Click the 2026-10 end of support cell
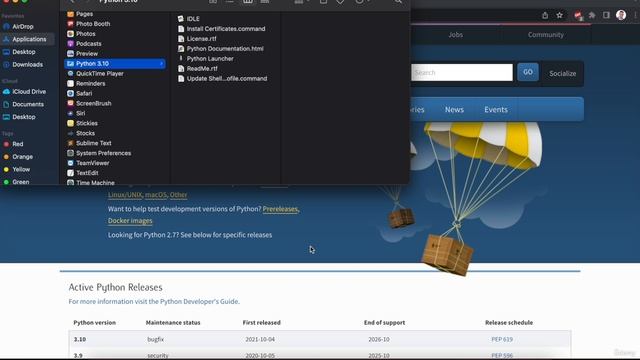This screenshot has height=360, width=640. [379, 339]
